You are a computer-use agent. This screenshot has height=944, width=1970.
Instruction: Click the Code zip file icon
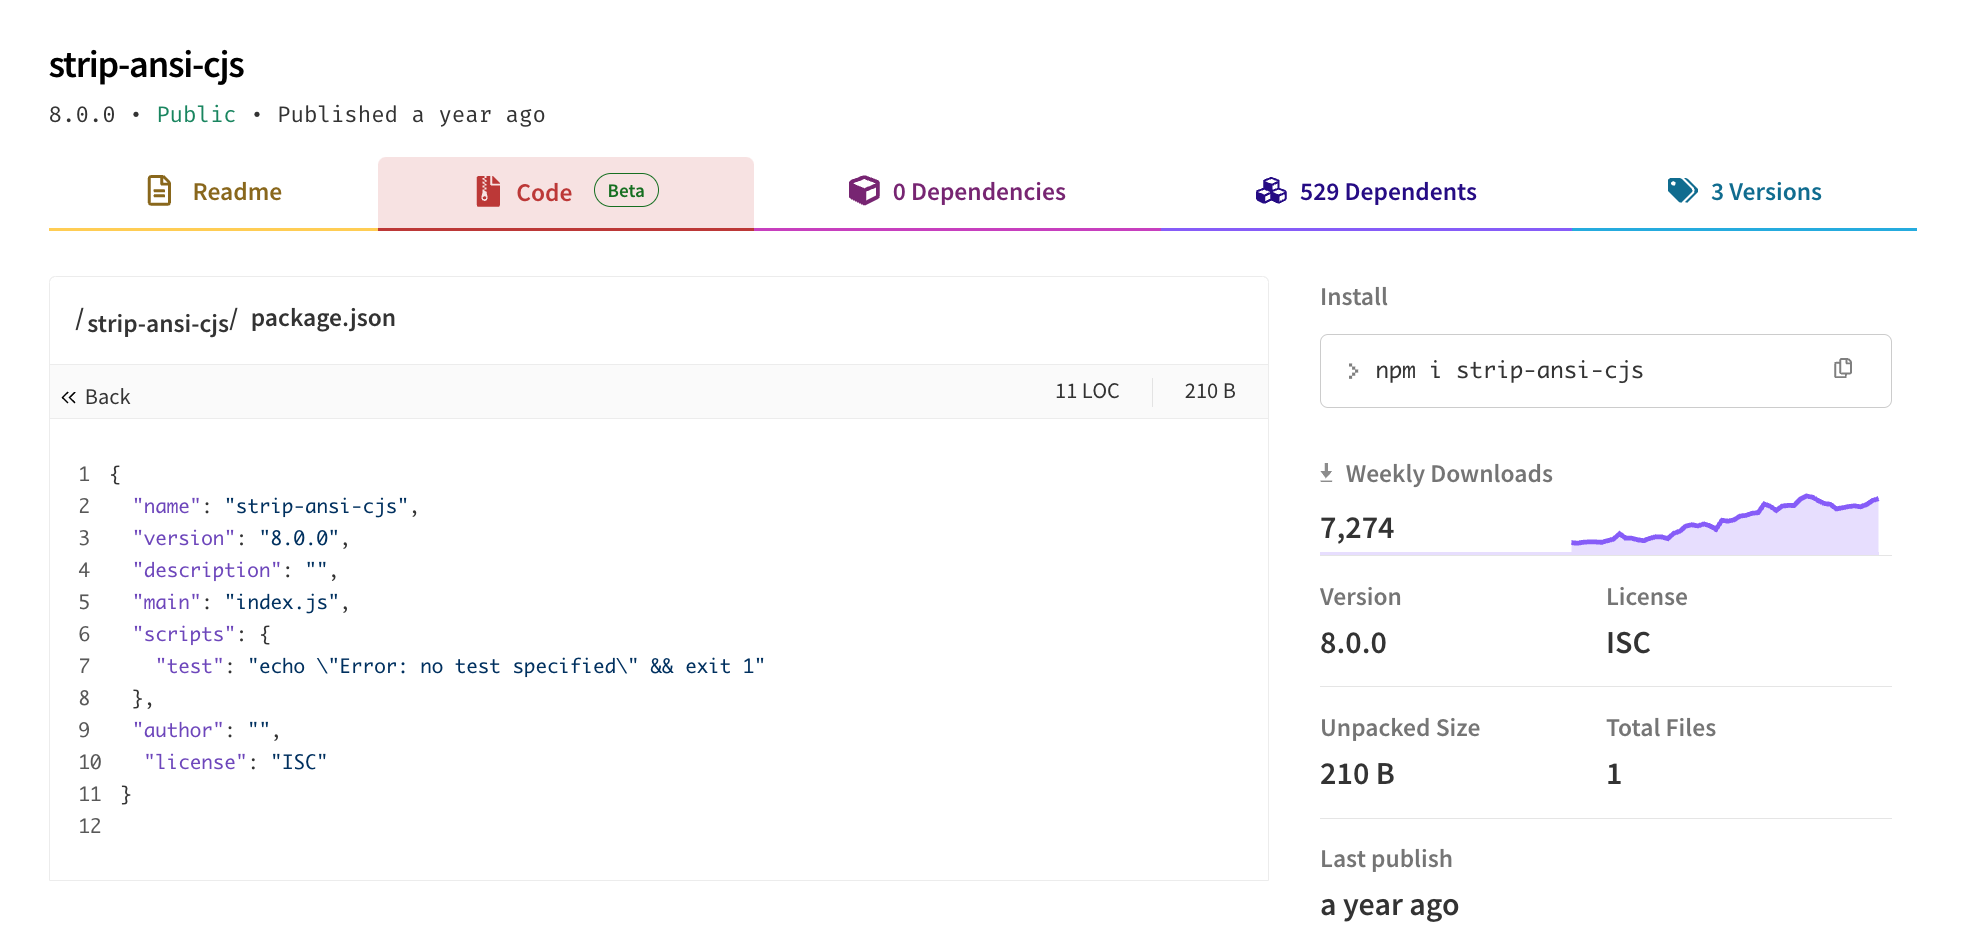coord(488,191)
